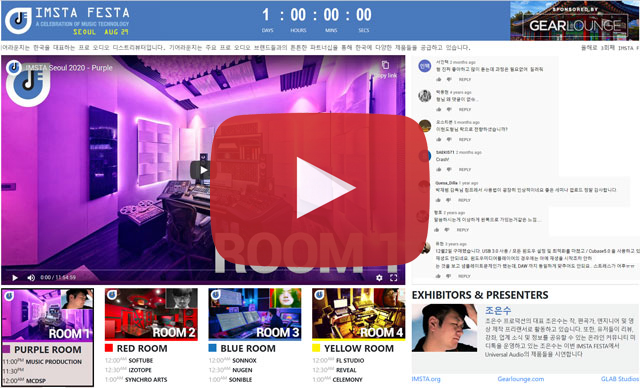Dislike the second comment with thumbs down
Viewport: 640px width, 388px height.
(x=449, y=109)
